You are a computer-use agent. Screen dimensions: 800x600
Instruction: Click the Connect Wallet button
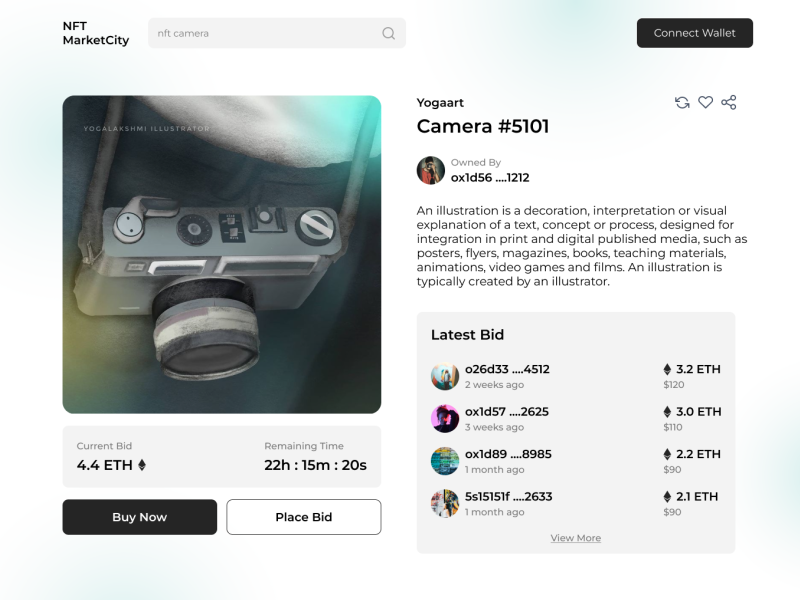point(694,33)
